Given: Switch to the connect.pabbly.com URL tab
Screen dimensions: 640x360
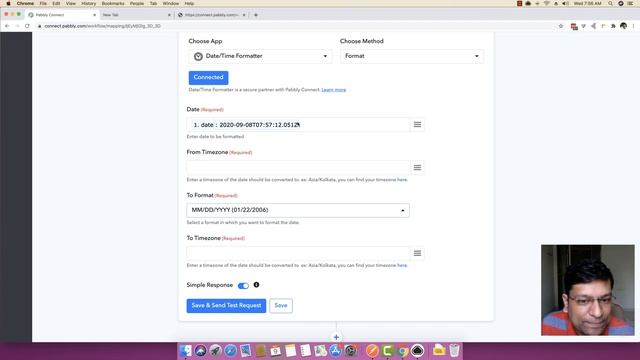Looking at the screenshot, I should [x=211, y=15].
